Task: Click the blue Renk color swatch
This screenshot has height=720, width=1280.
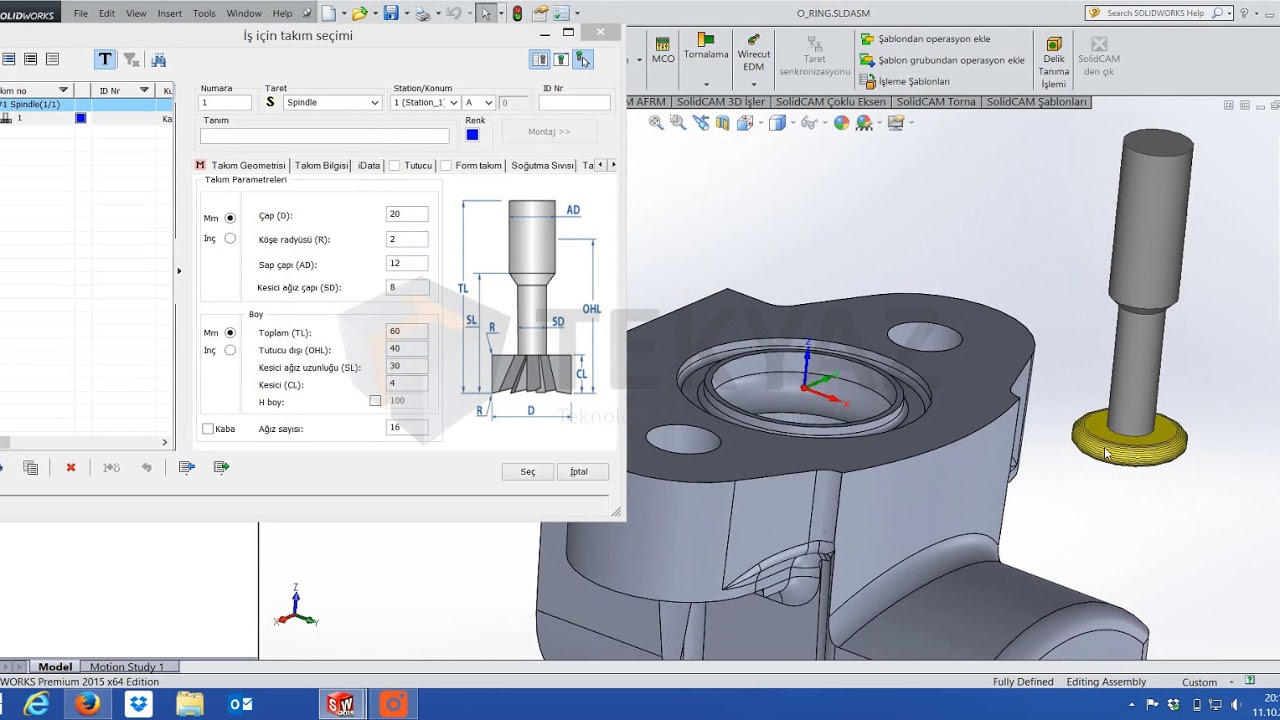Action: click(472, 135)
